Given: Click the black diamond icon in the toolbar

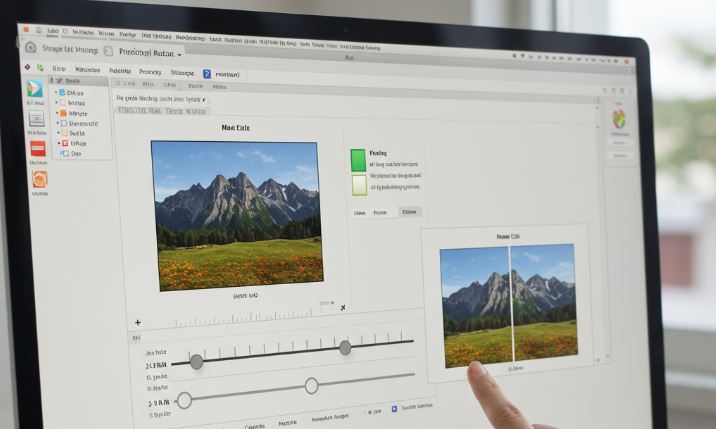Looking at the screenshot, I should (x=27, y=67).
